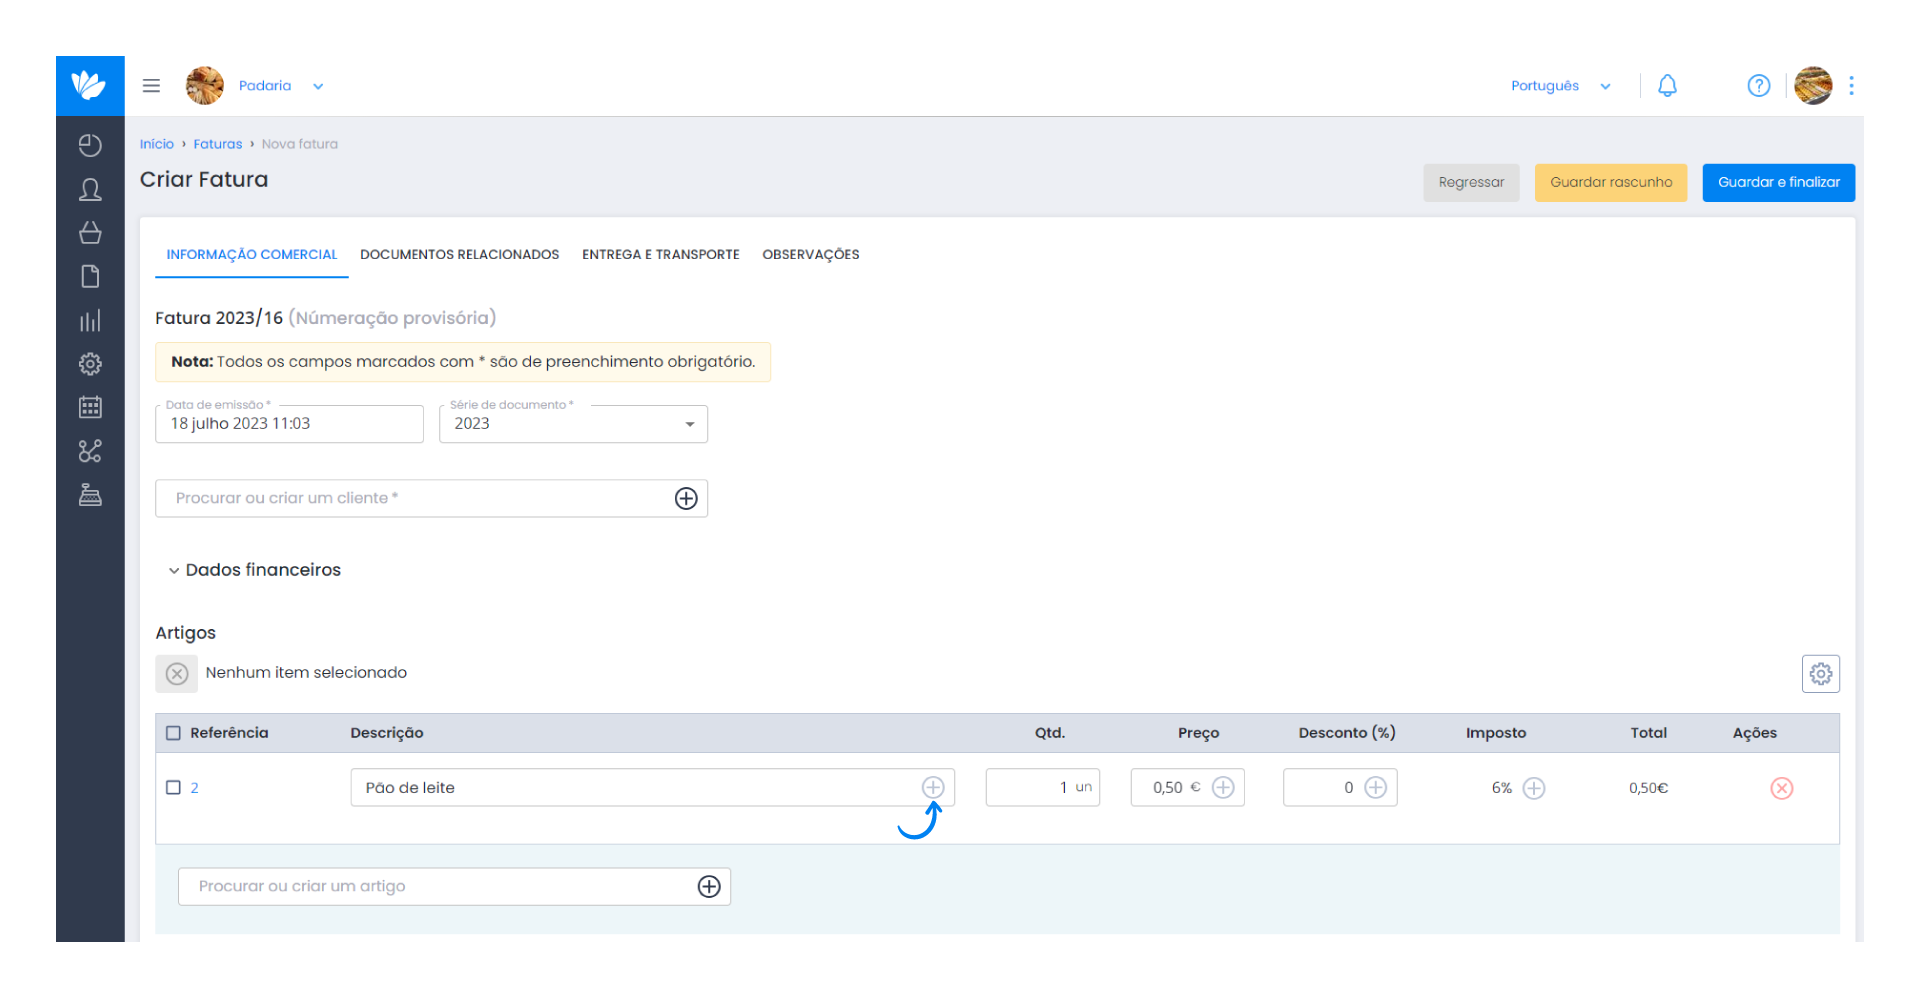Click the Preço column header

[x=1198, y=733]
